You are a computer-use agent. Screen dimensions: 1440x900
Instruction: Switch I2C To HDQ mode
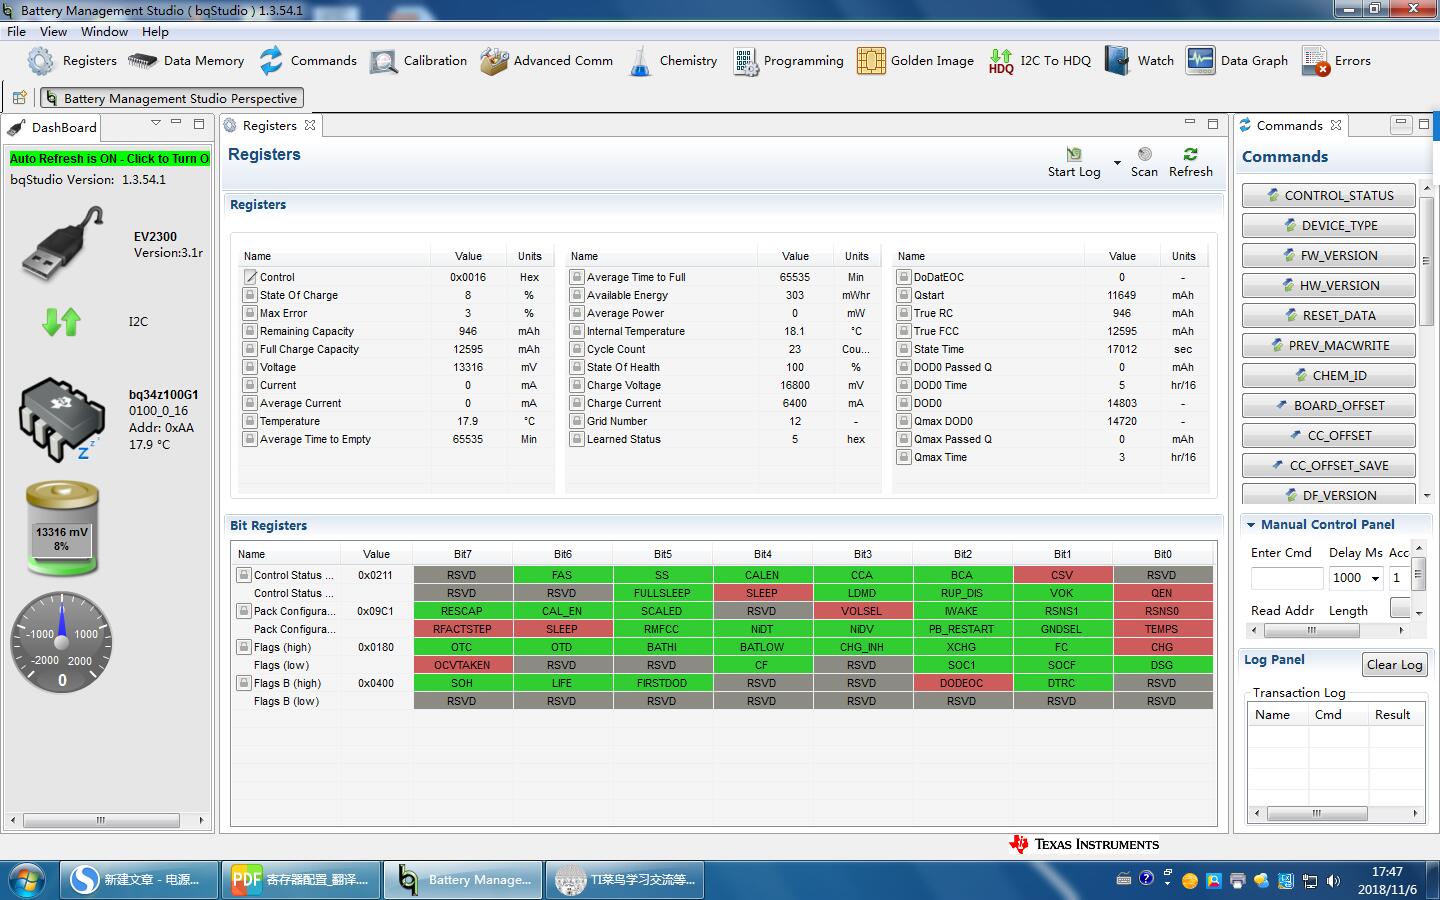point(1039,61)
